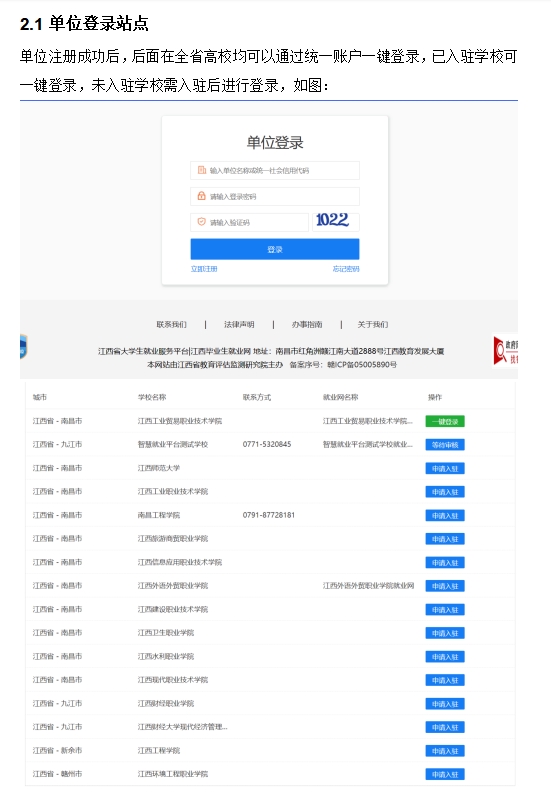Click 申请入驻 for 江西现代职业技术学院
Screen dimensions: 551x804
pyautogui.click(x=445, y=680)
